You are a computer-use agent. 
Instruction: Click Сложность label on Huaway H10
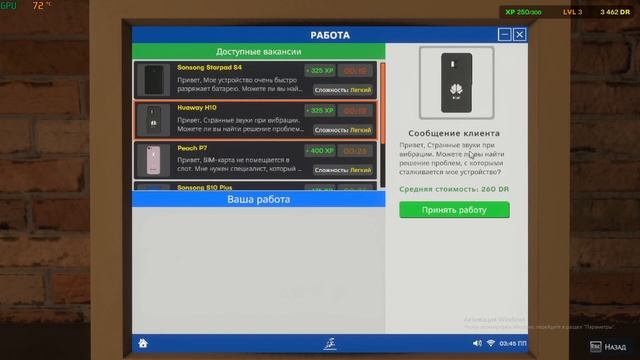343,130
